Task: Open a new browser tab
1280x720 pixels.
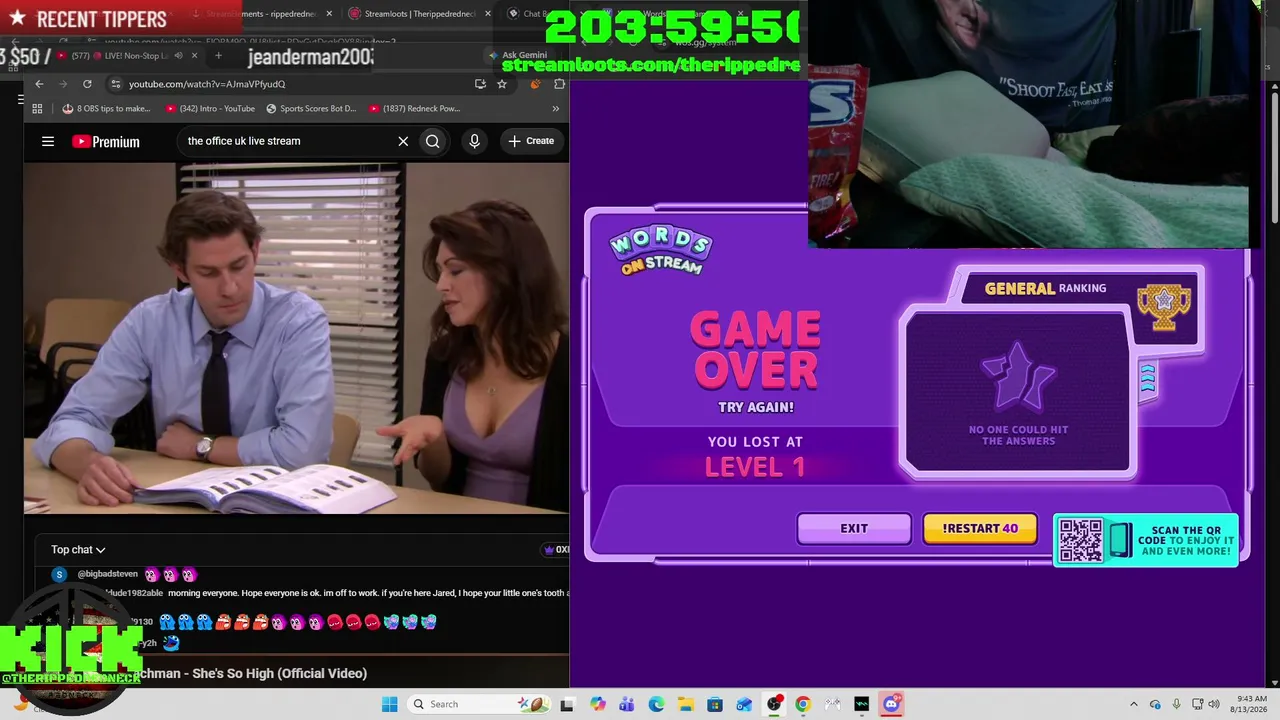Action: click(218, 56)
